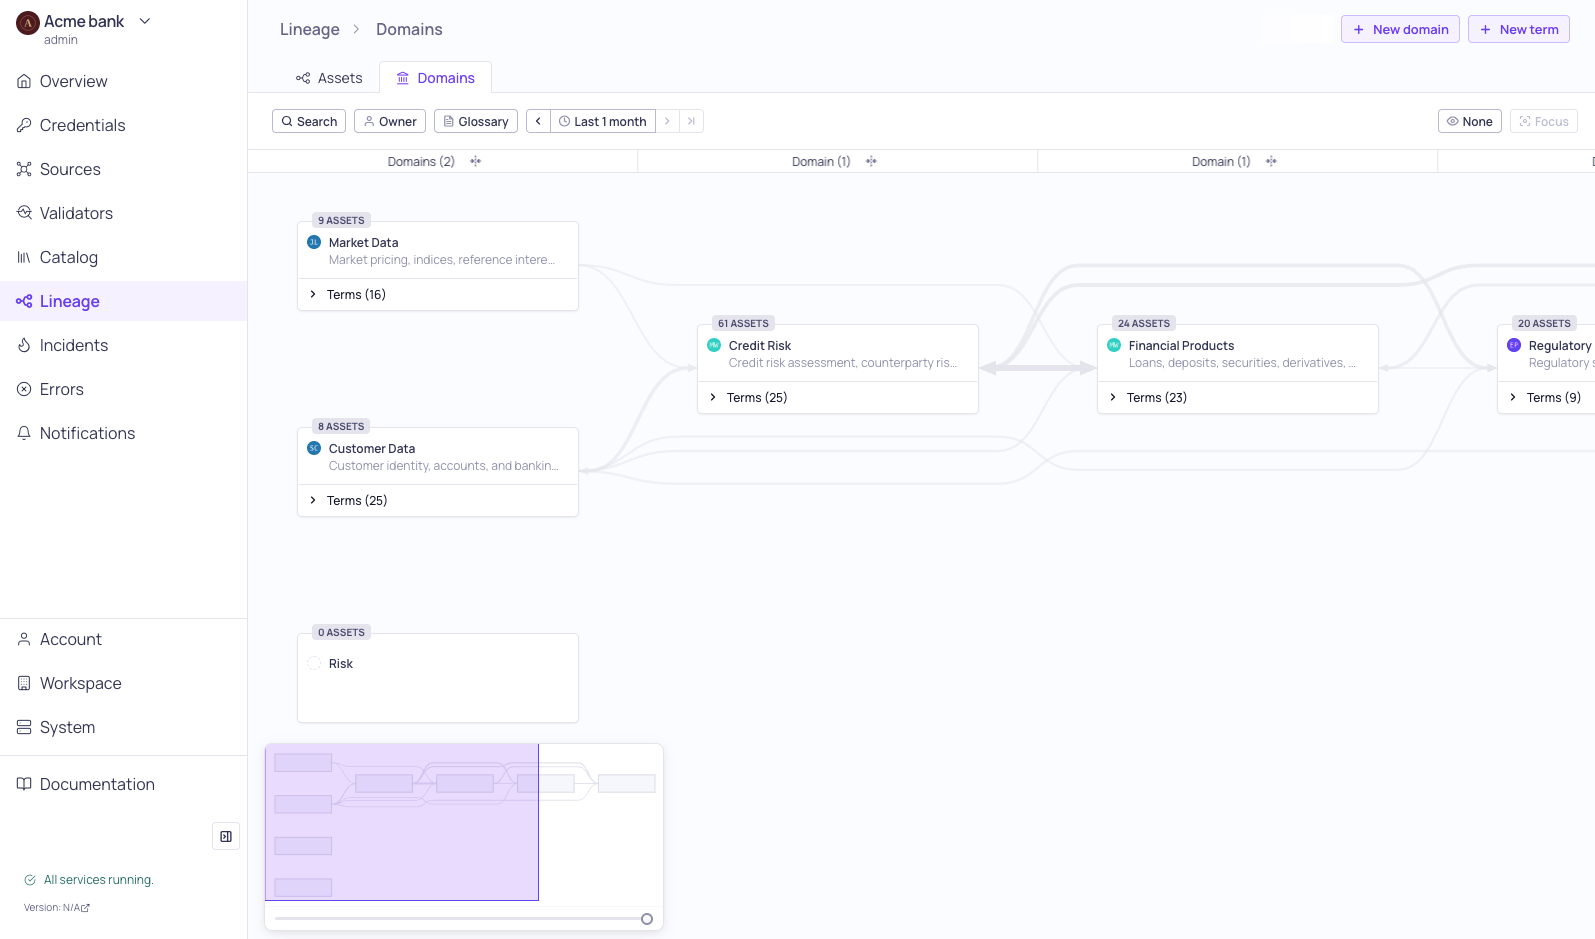
Task: Expand Terms (16) under Market Data
Action: coord(438,294)
